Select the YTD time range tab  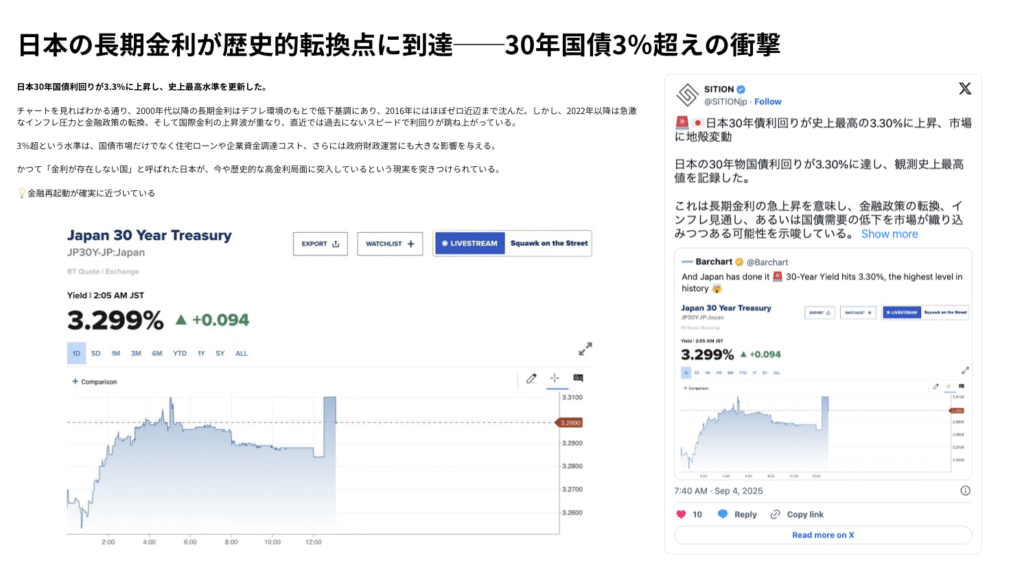click(x=180, y=353)
